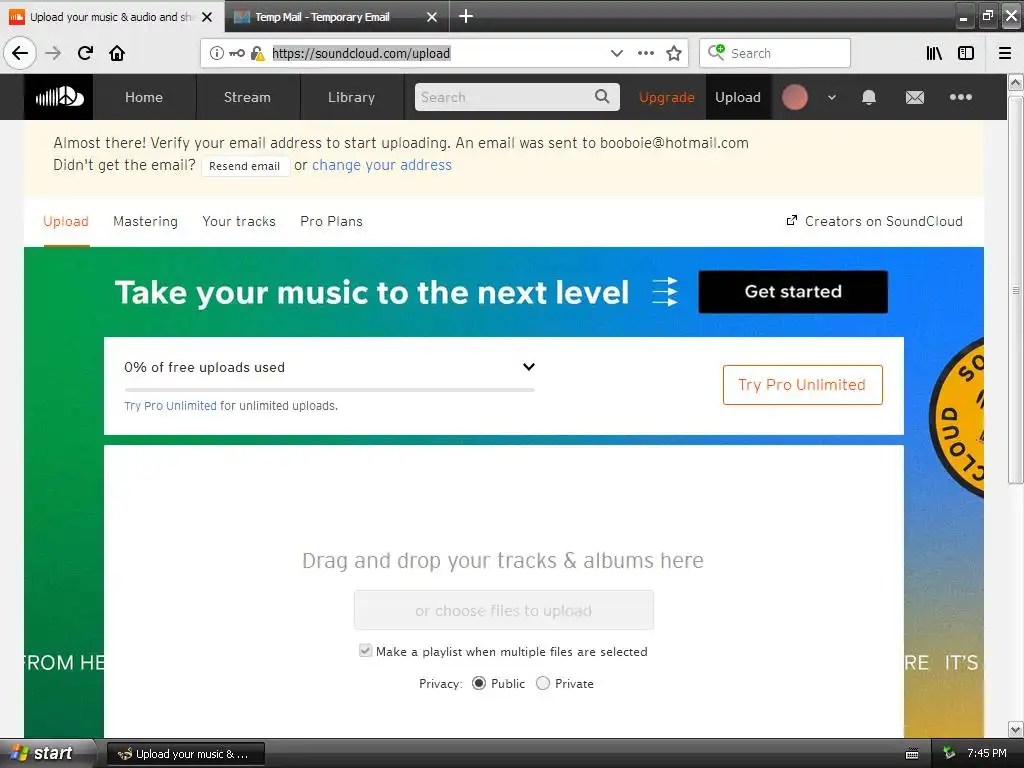
Task: Click the Upload button in header
Action: point(738,97)
